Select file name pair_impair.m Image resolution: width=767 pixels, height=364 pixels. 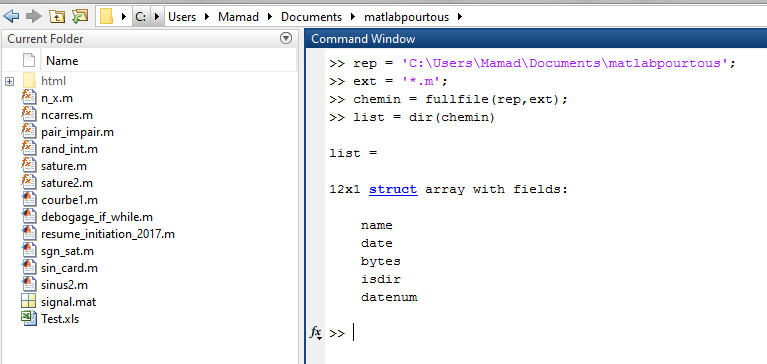[x=77, y=132]
